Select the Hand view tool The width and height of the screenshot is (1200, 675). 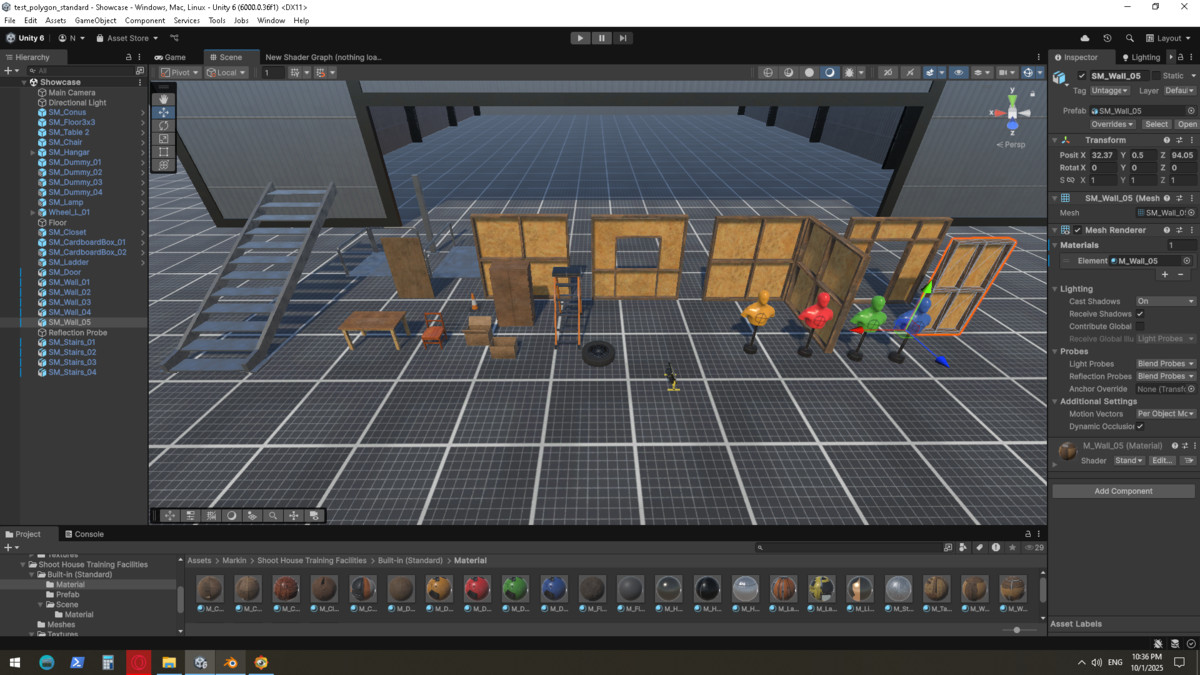tap(164, 99)
